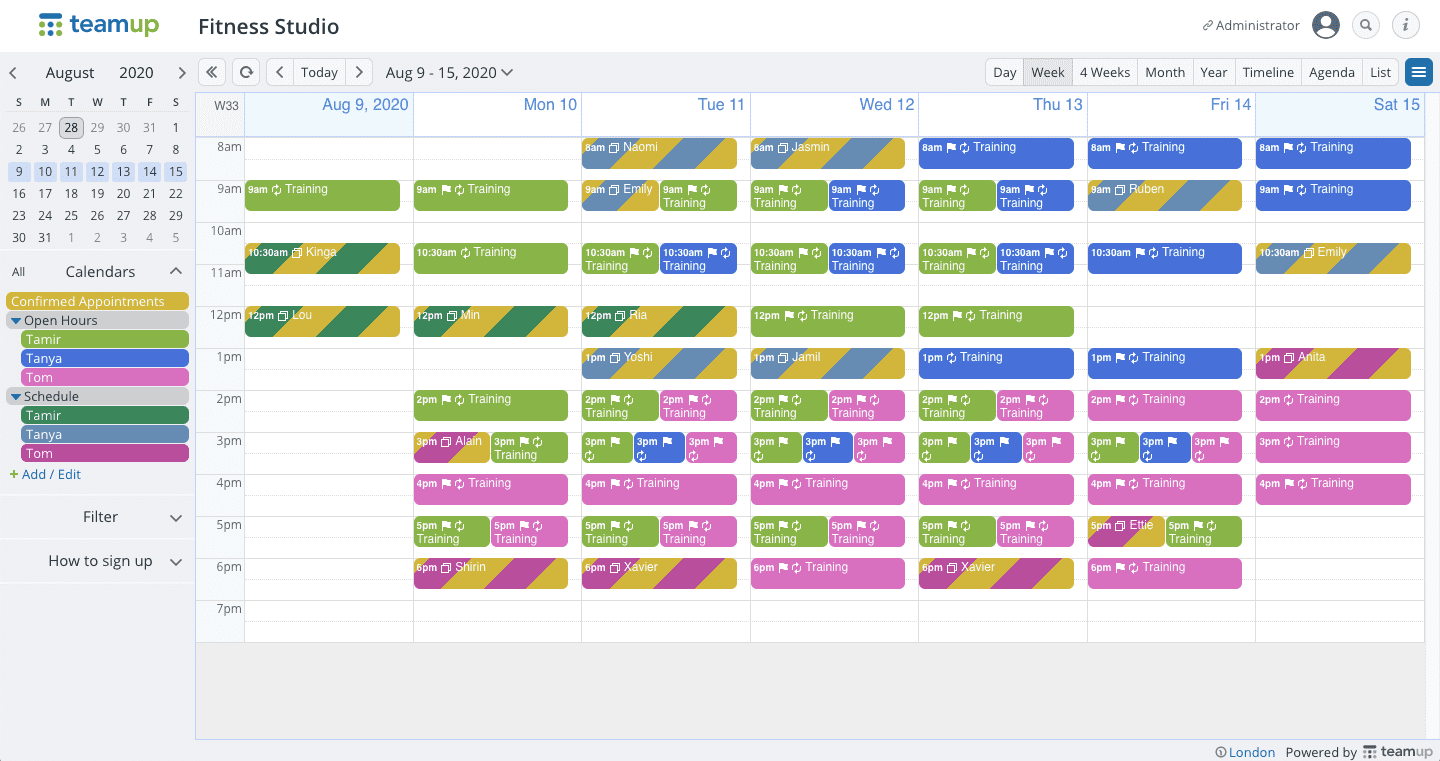Collapse the sidebar with double-chevron icon
The width and height of the screenshot is (1440, 761).
(212, 72)
